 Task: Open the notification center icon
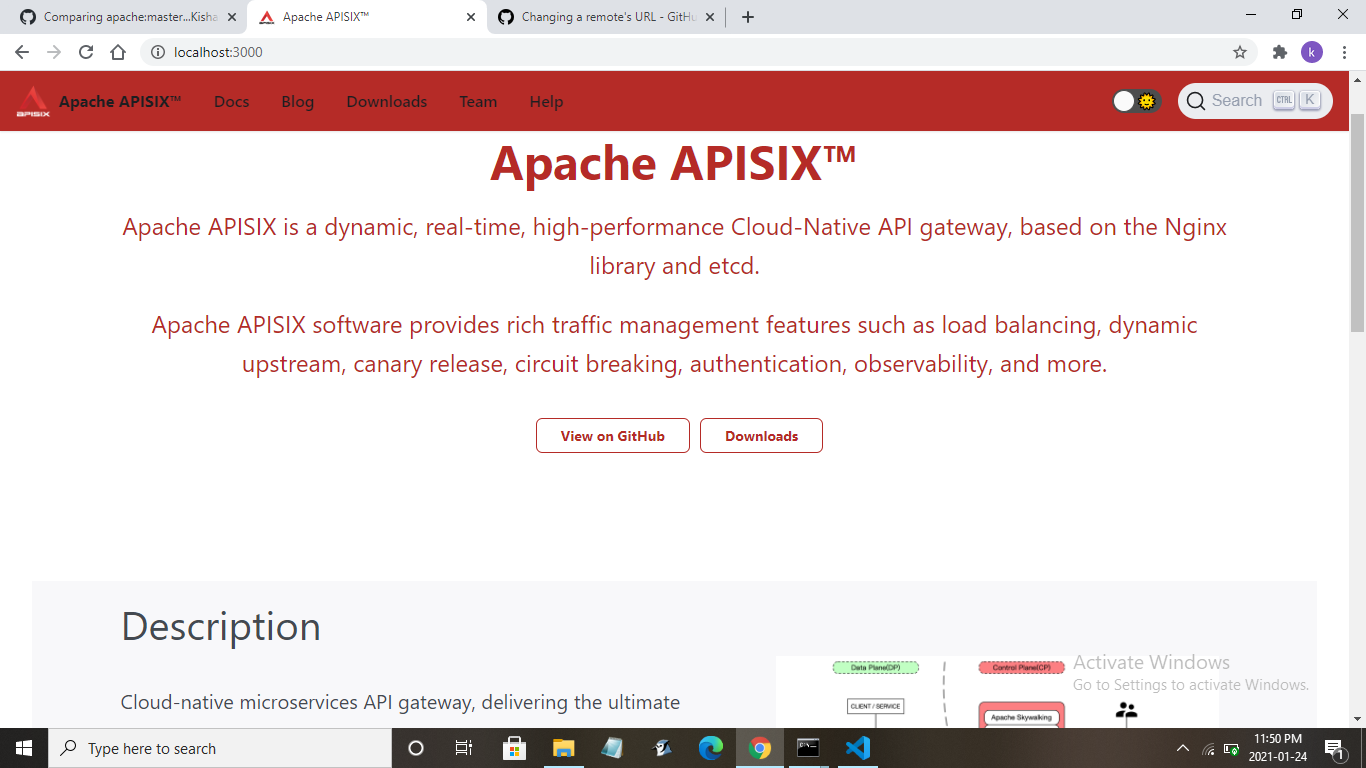click(x=1334, y=748)
